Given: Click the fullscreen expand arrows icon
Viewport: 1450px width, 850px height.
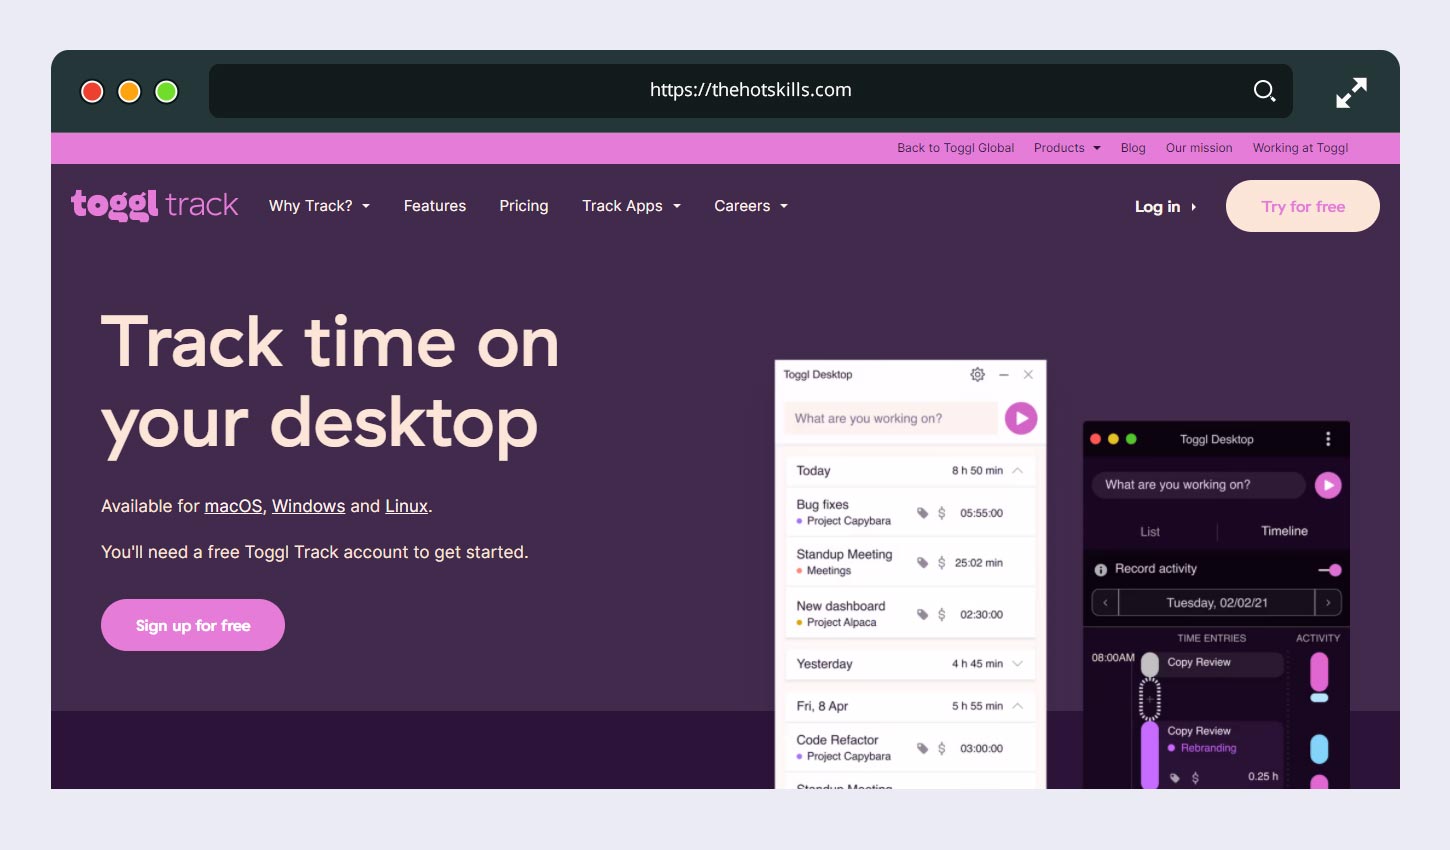Looking at the screenshot, I should click(1351, 92).
